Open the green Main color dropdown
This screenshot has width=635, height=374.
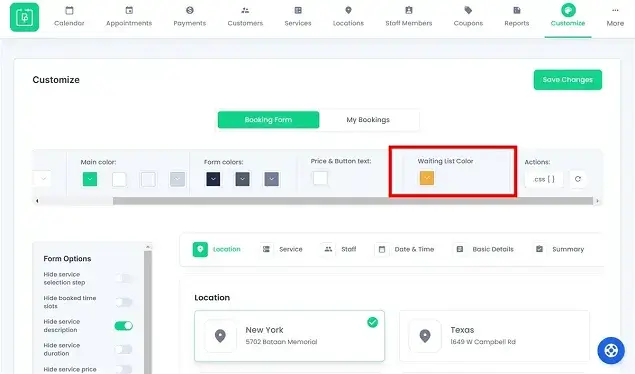pyautogui.click(x=90, y=179)
